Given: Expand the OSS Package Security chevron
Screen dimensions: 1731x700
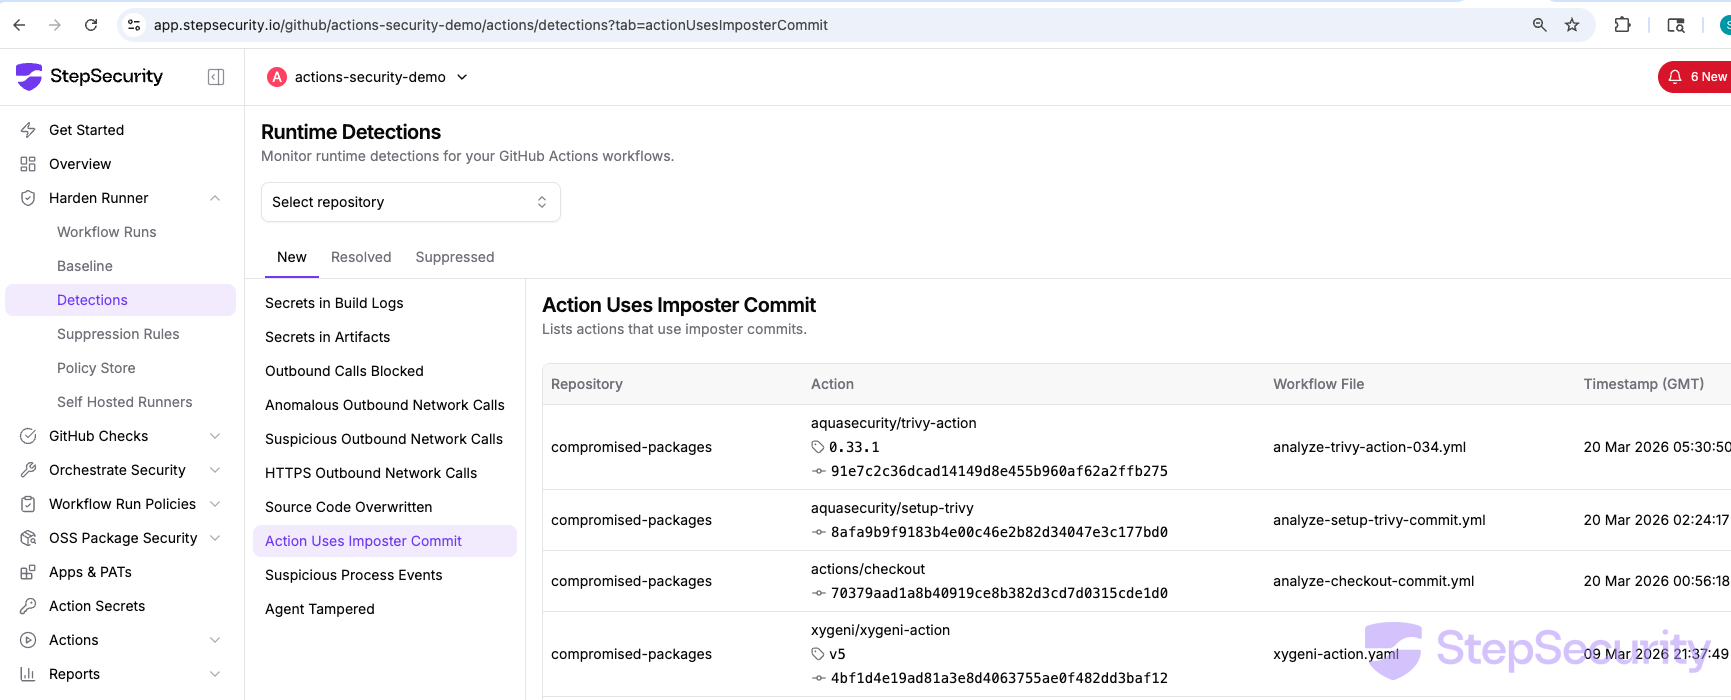Looking at the screenshot, I should (x=215, y=538).
